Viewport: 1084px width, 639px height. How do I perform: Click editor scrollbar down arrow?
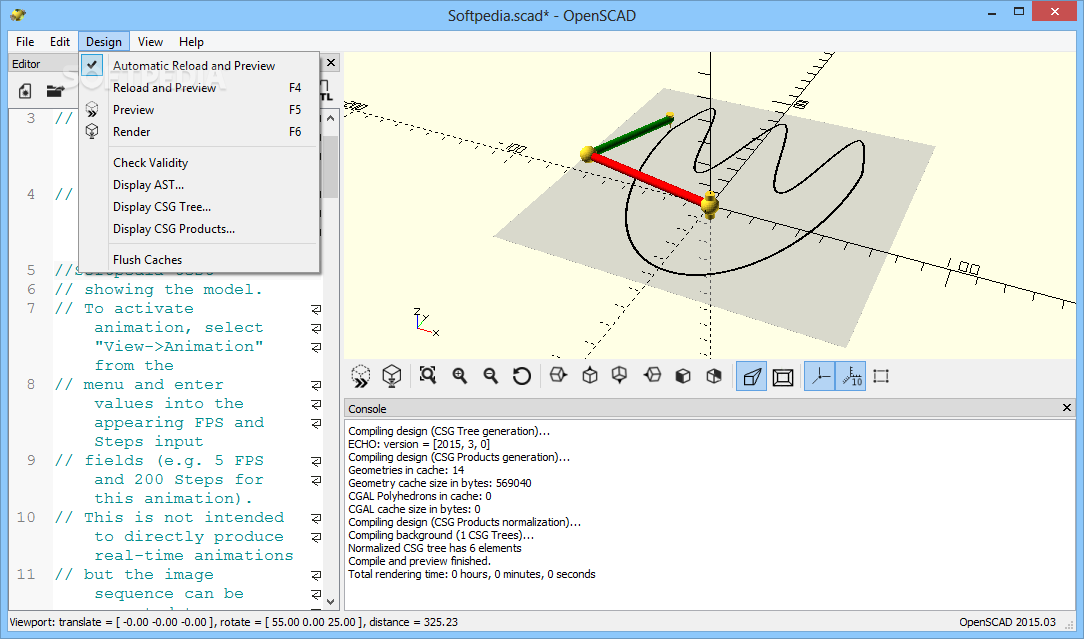[330, 602]
